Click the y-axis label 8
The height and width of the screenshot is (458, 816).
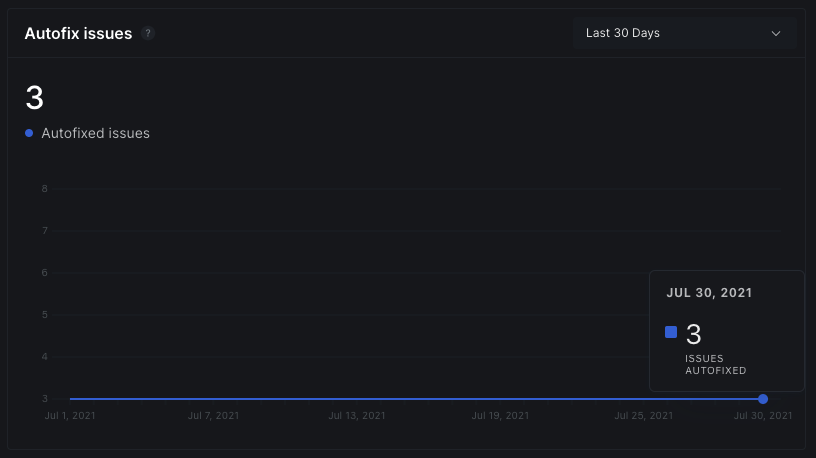click(x=45, y=189)
